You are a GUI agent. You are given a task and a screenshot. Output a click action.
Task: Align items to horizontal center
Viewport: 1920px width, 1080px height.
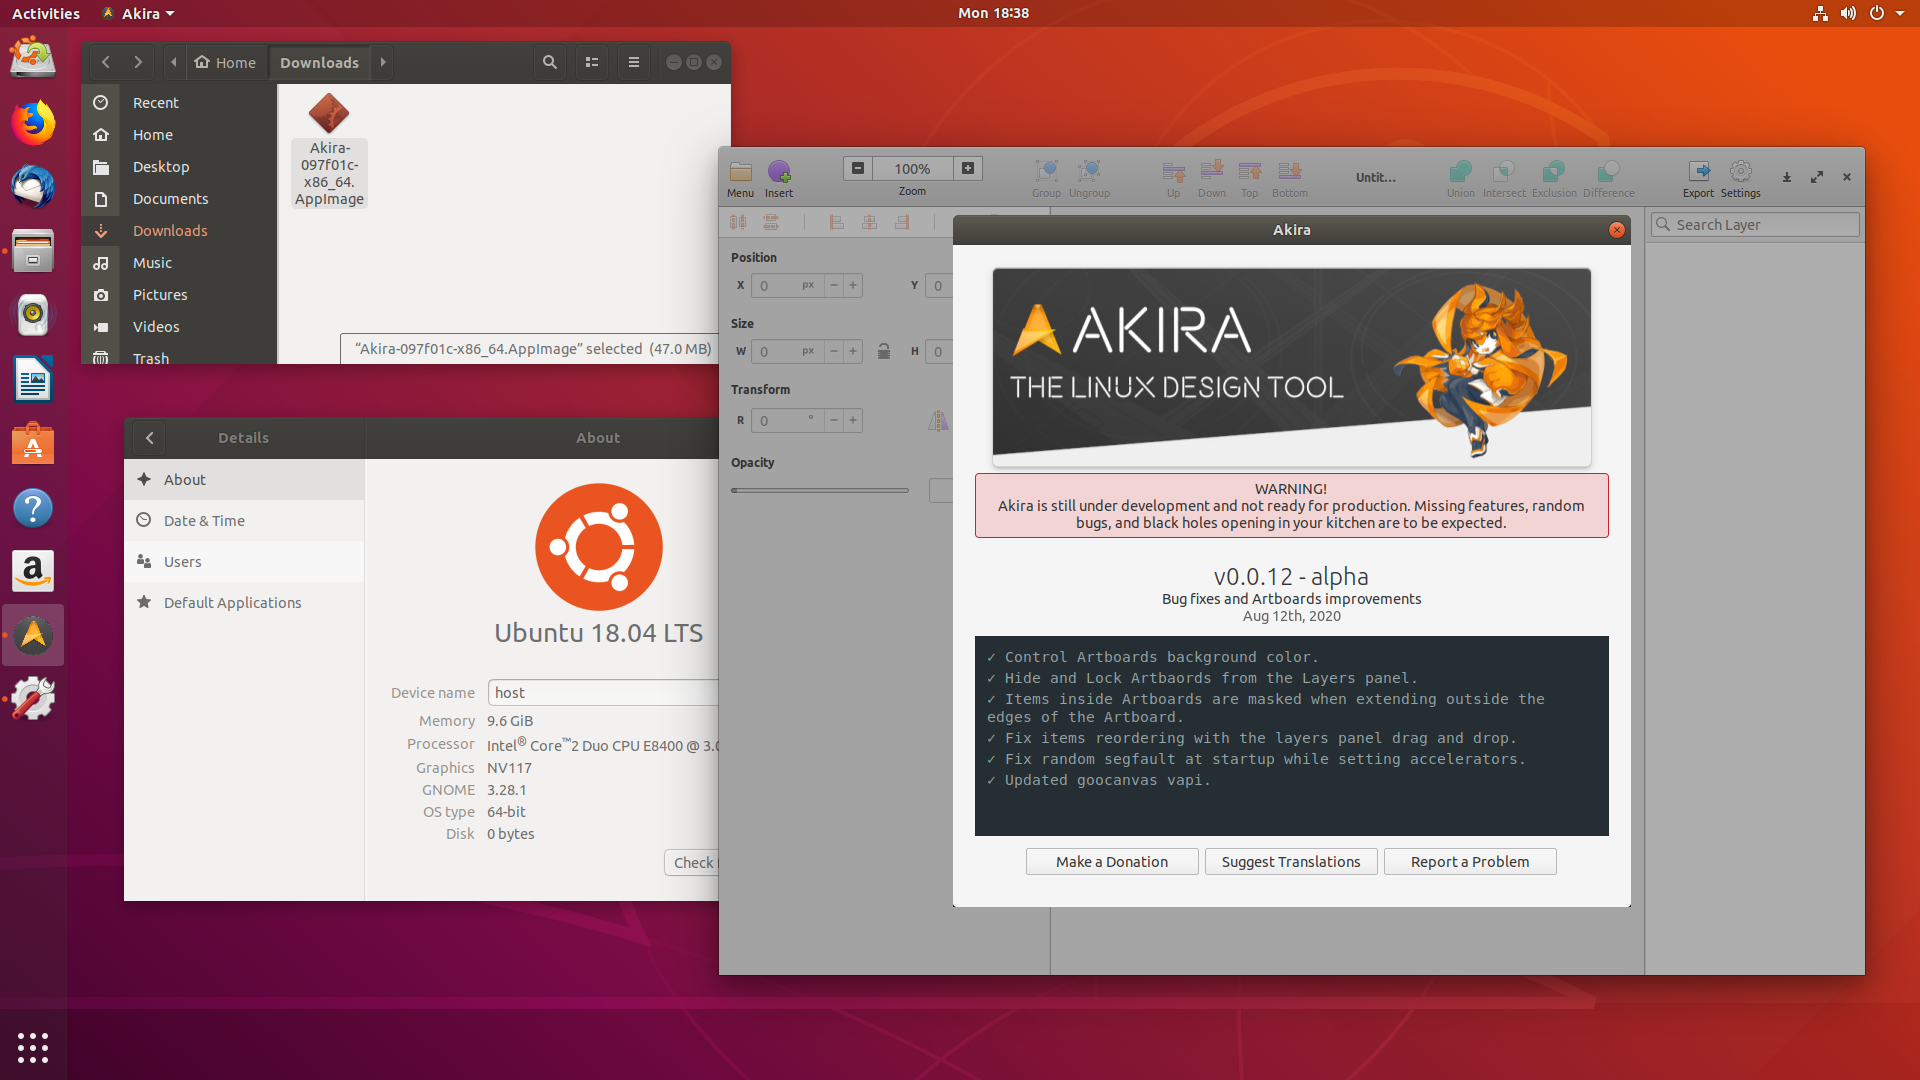(870, 222)
